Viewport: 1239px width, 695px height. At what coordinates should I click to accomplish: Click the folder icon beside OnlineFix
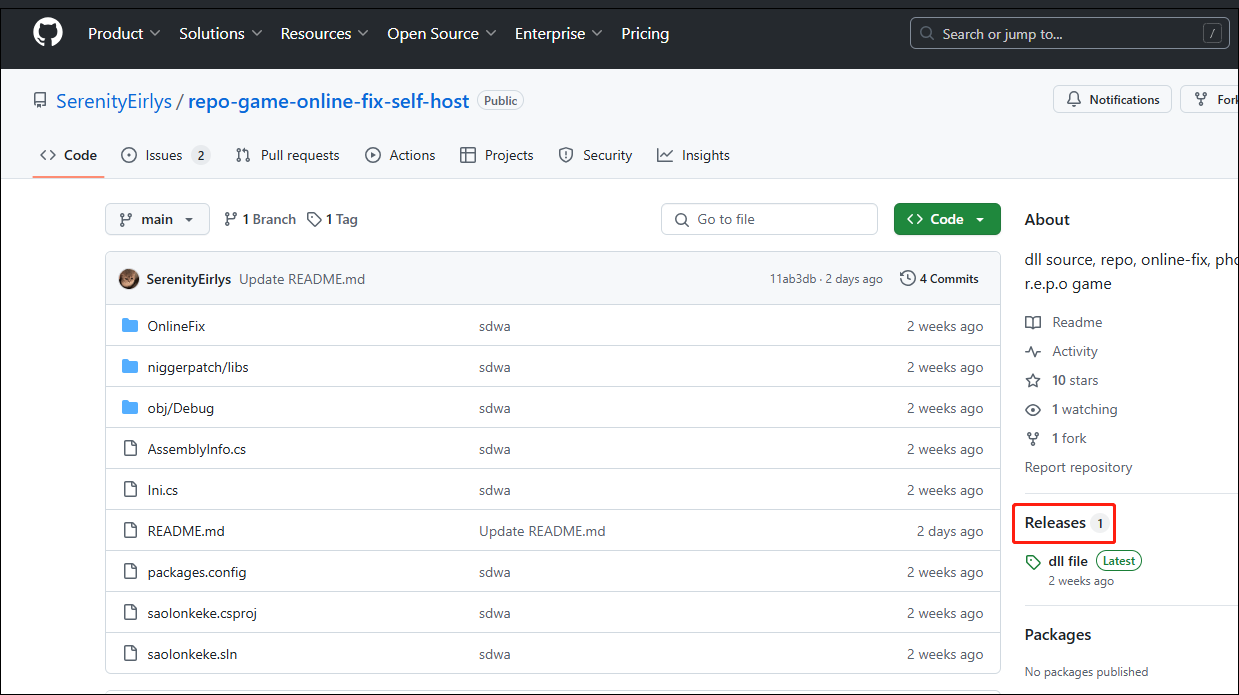pos(130,326)
